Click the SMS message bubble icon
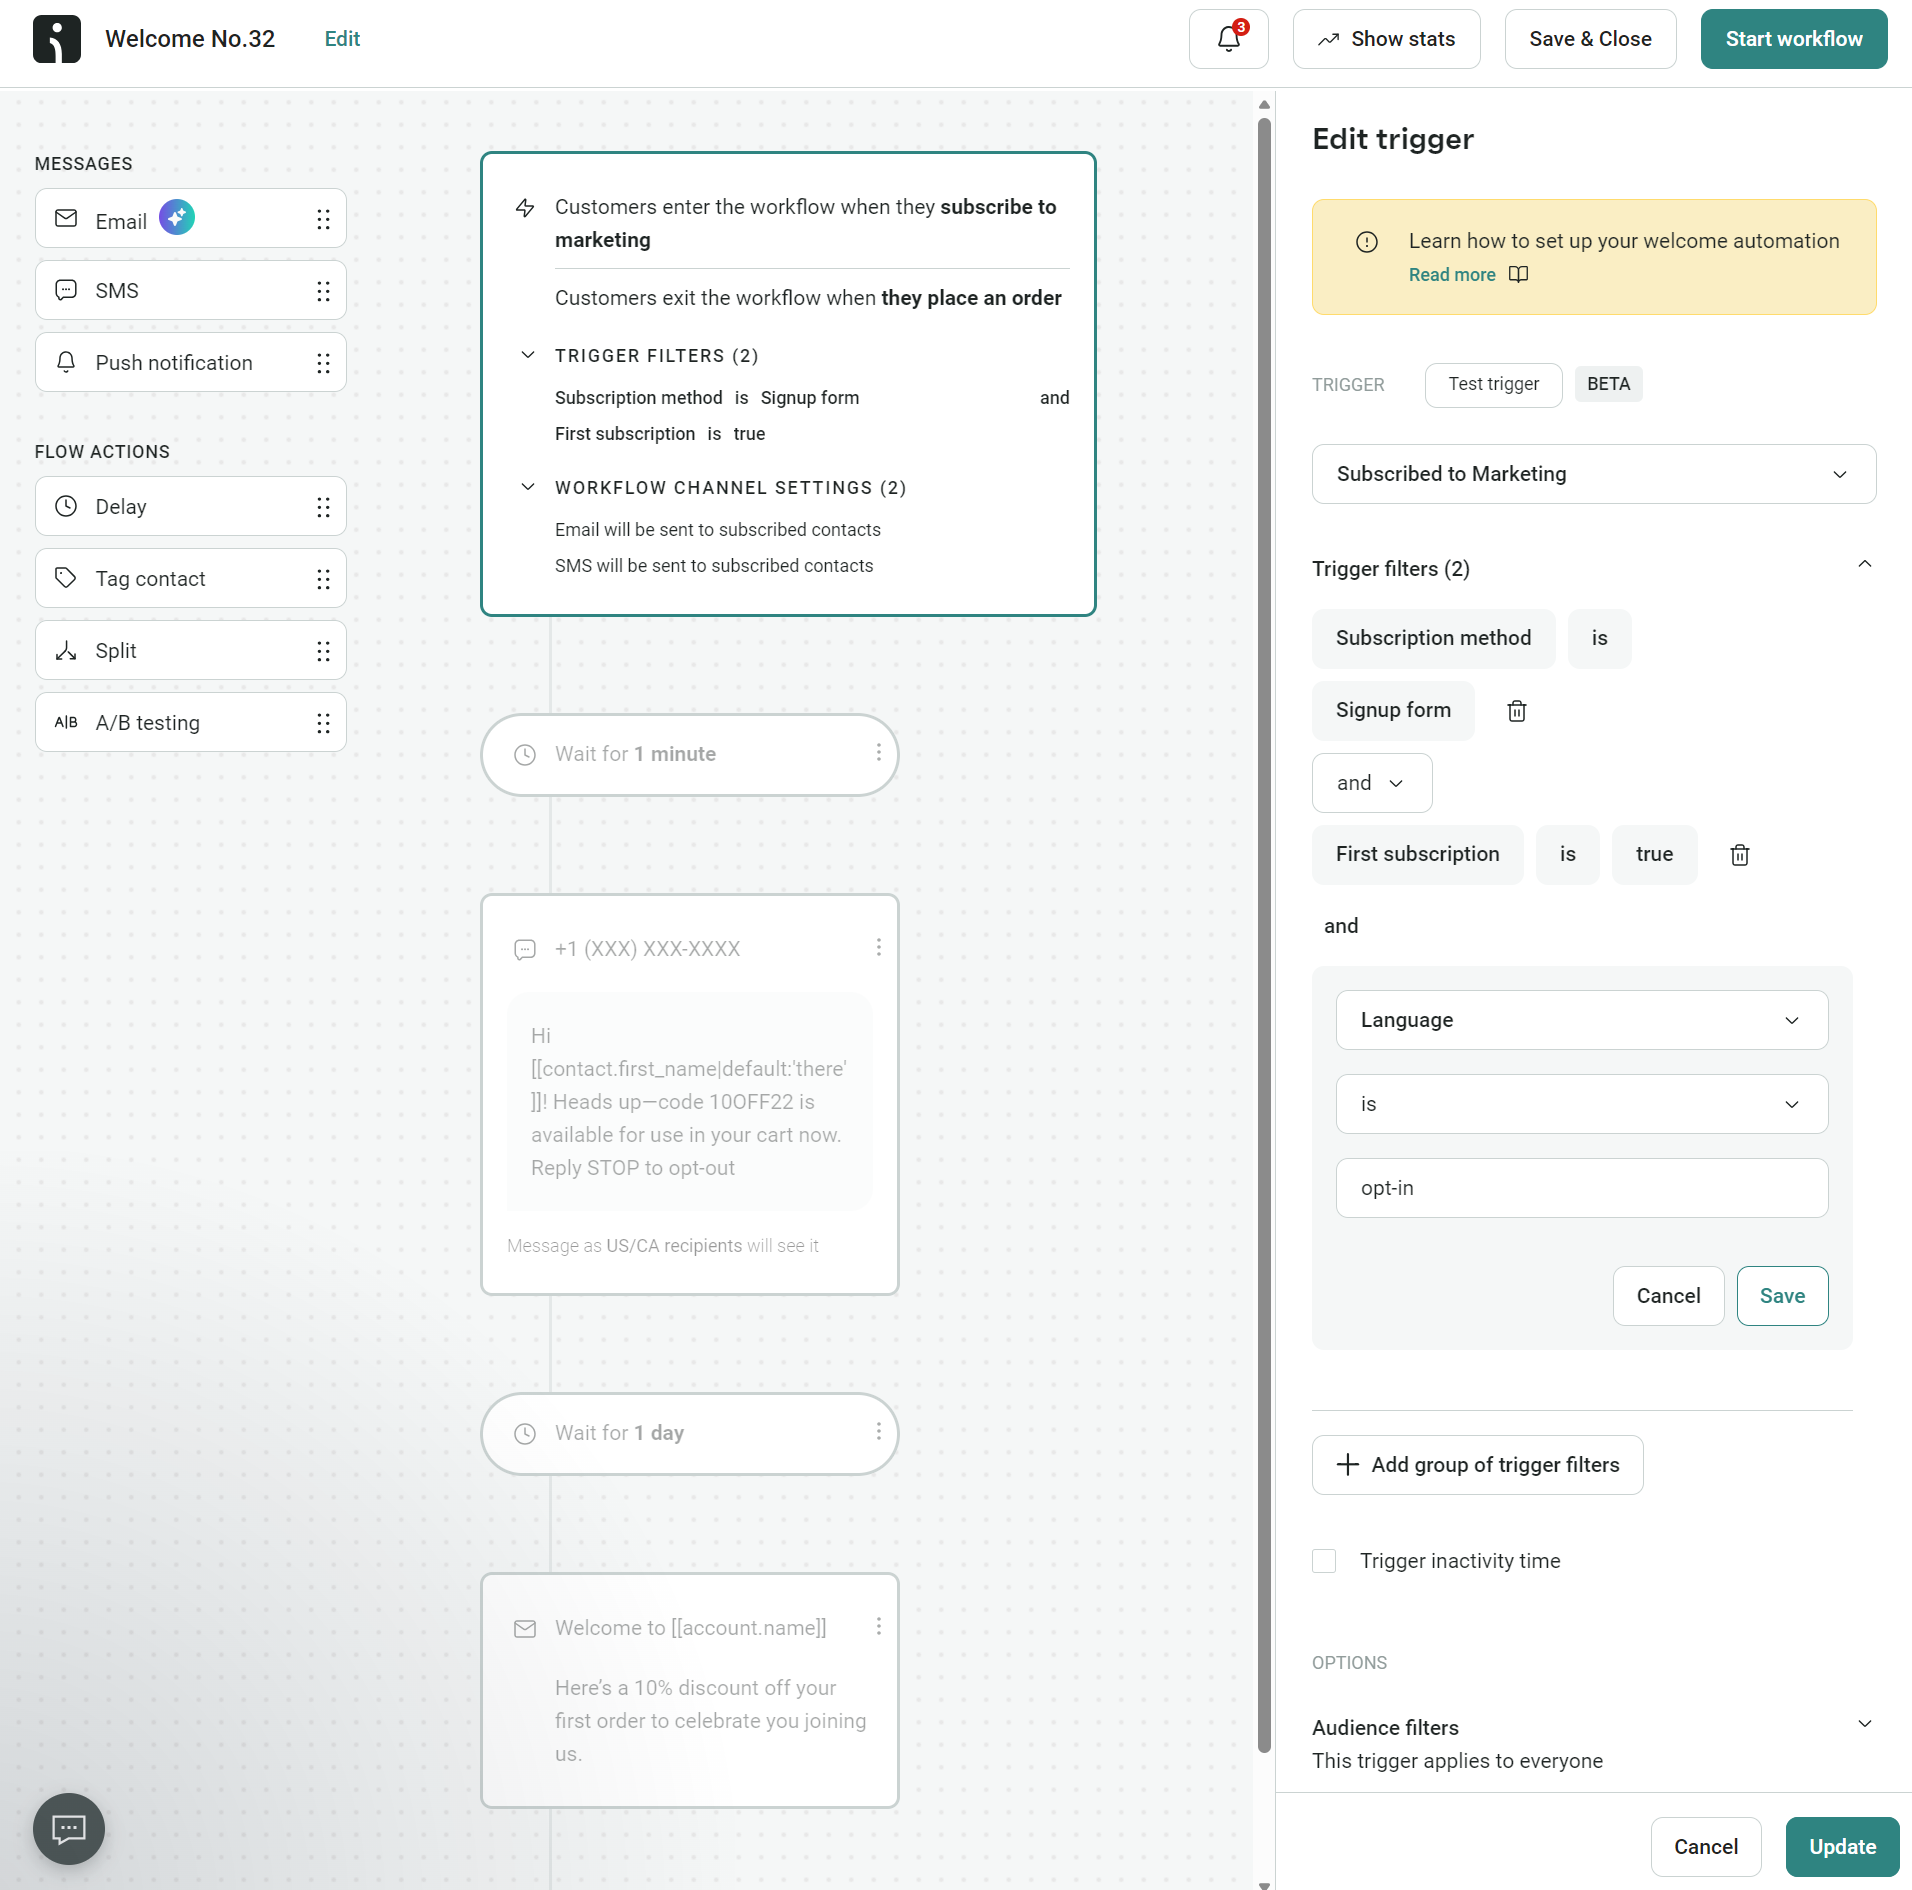Image resolution: width=1912 pixels, height=1890 pixels. tap(65, 290)
